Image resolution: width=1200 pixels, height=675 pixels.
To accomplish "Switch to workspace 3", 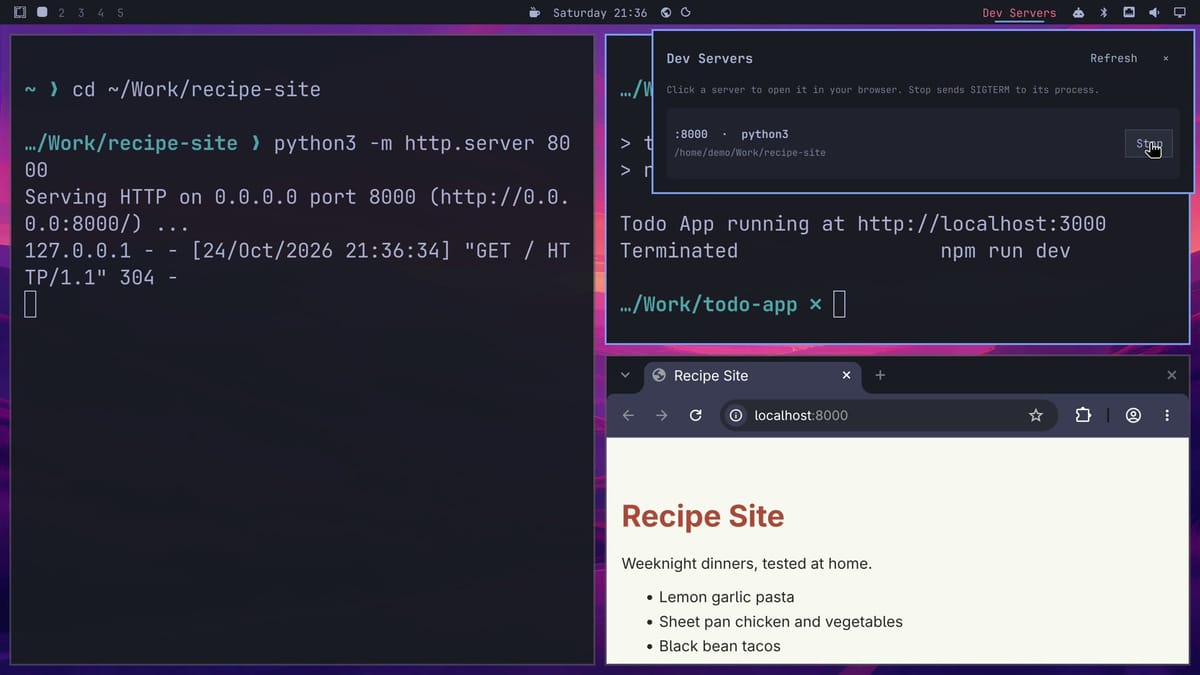I will [81, 13].
